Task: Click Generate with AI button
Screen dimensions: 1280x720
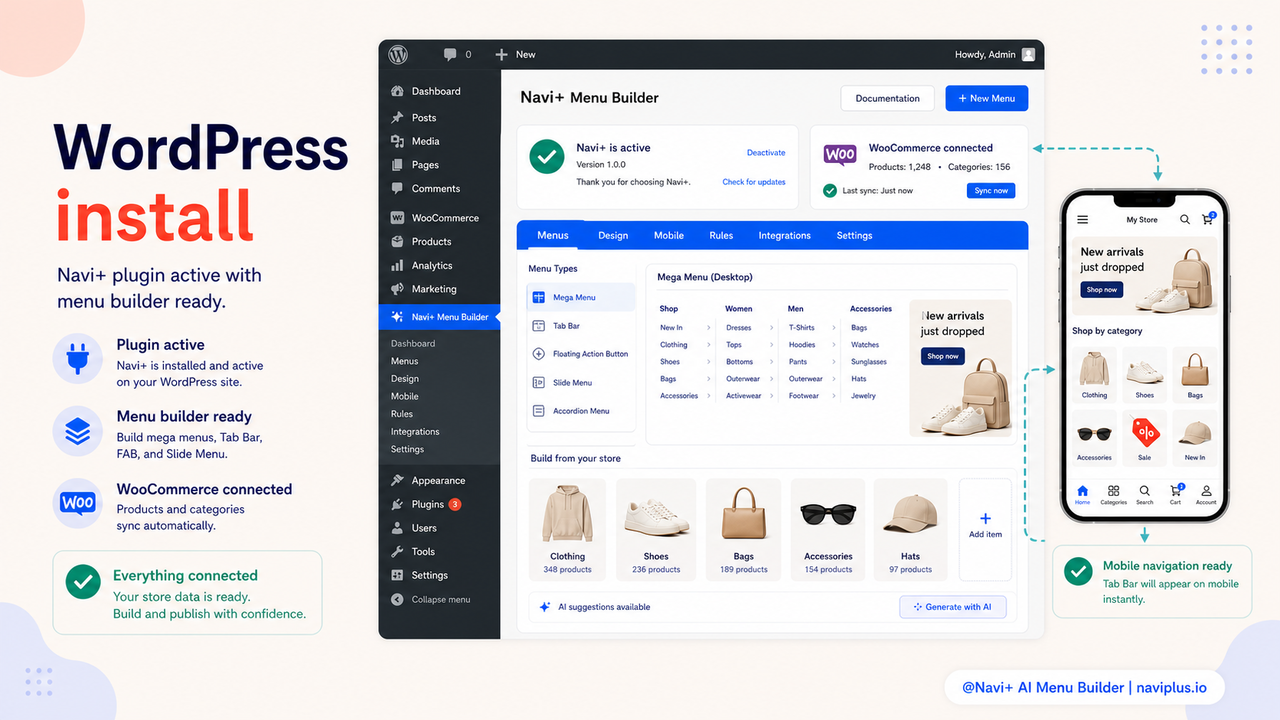Action: point(952,607)
